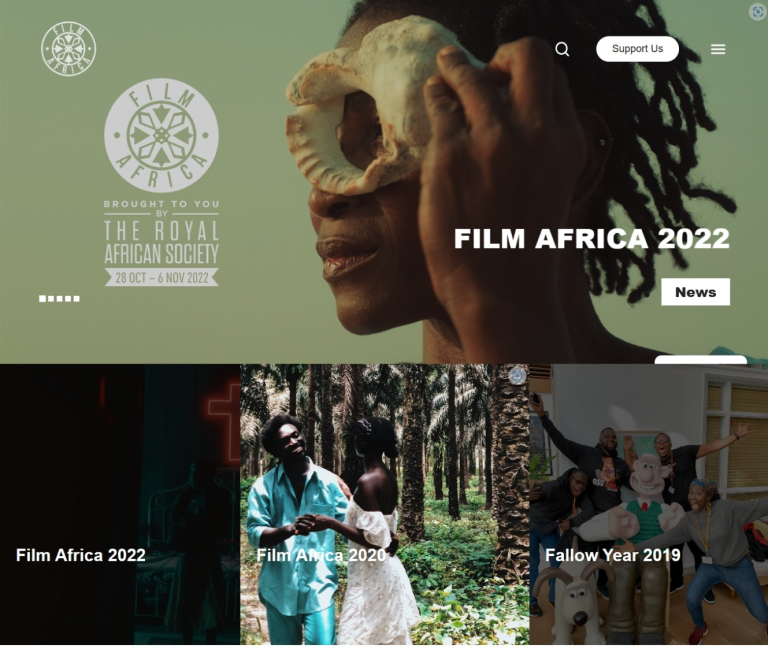
Task: Click the visual search icon at page corner
Action: point(758,11)
